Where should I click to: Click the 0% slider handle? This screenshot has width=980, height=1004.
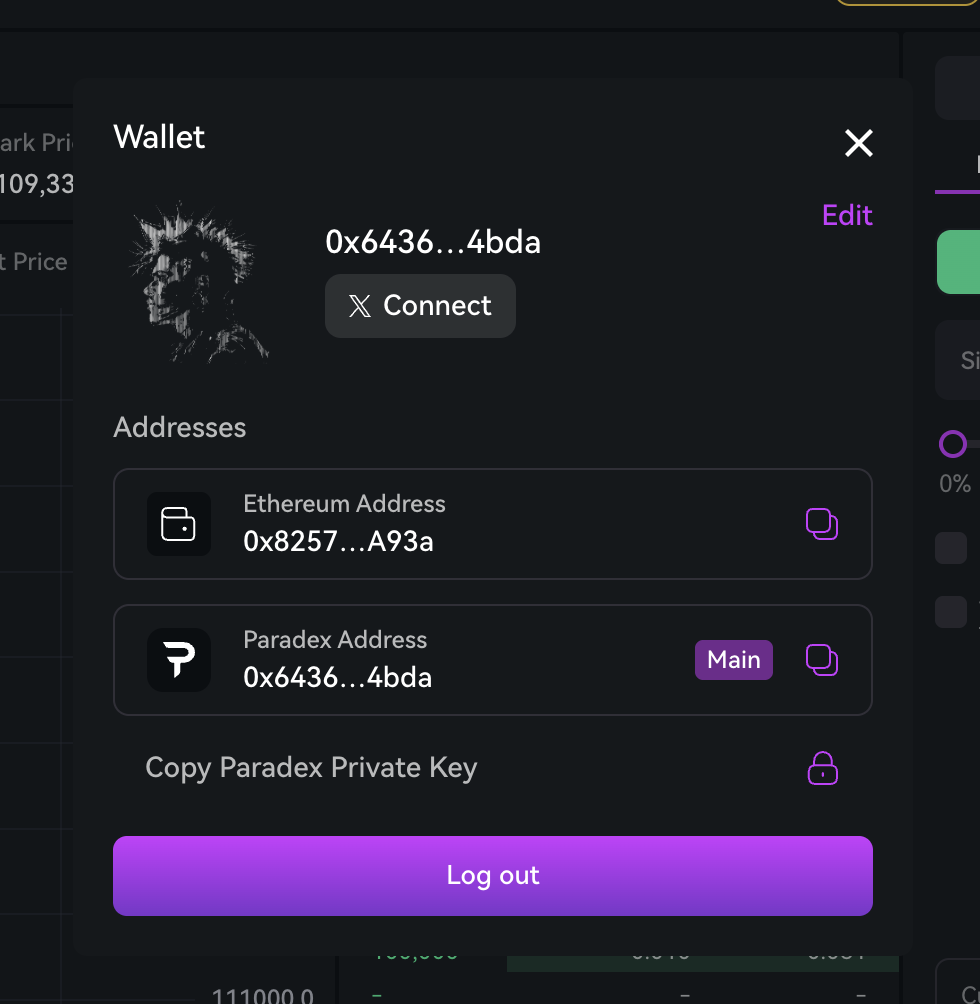coord(952,444)
